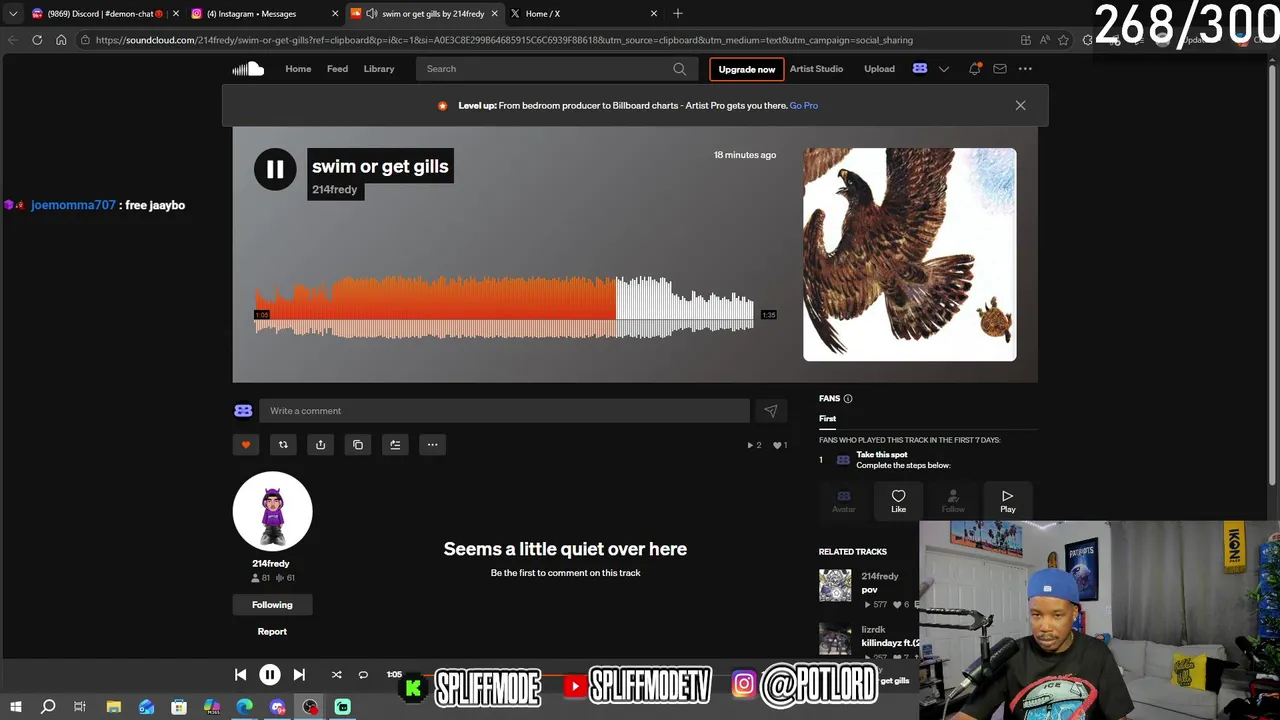1280x720 pixels.
Task: Skip to previous track in bottom player
Action: 240,675
